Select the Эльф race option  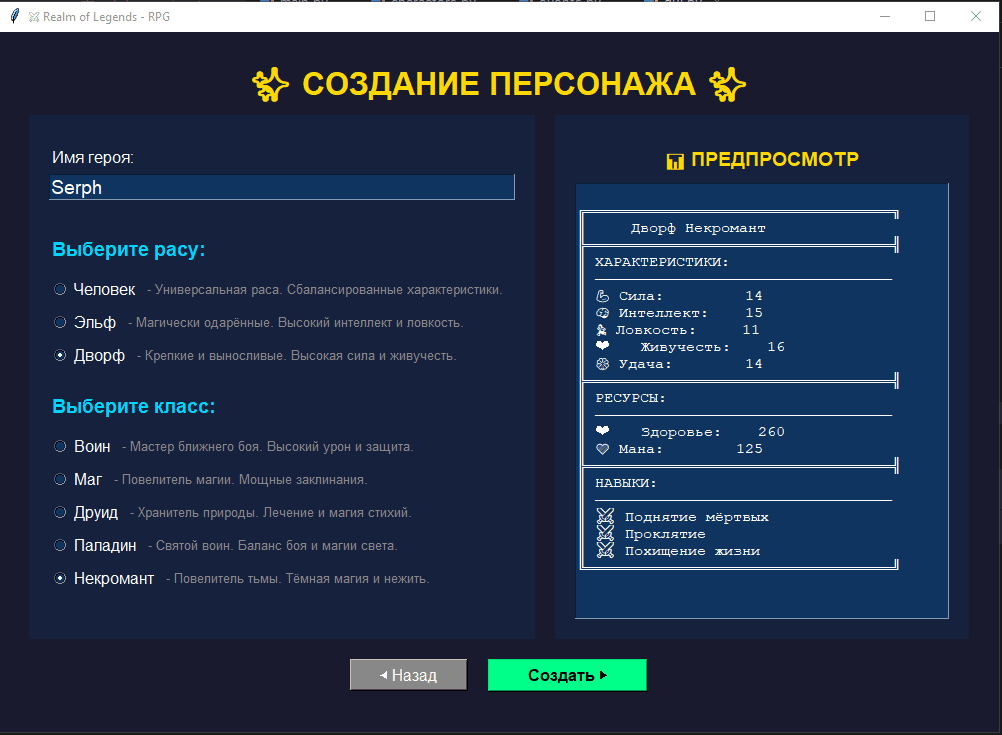tap(59, 322)
